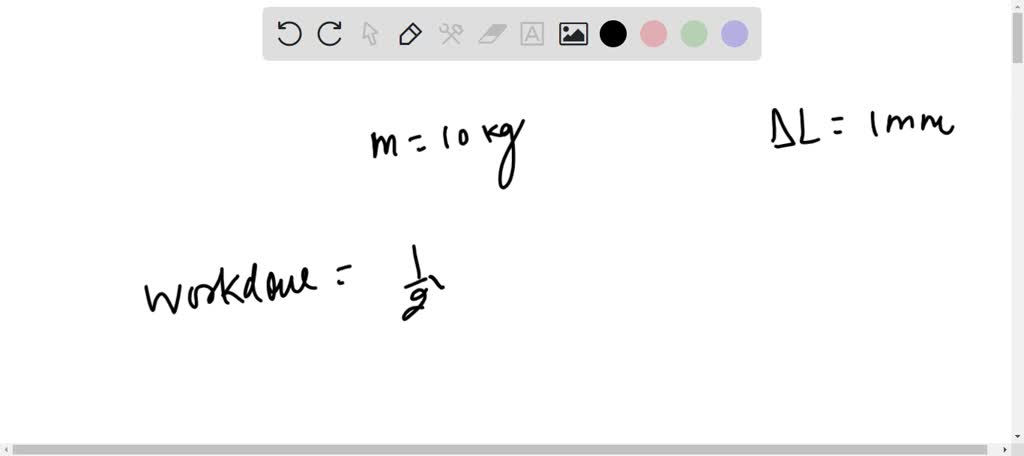Choose the text box tool

coord(532,34)
